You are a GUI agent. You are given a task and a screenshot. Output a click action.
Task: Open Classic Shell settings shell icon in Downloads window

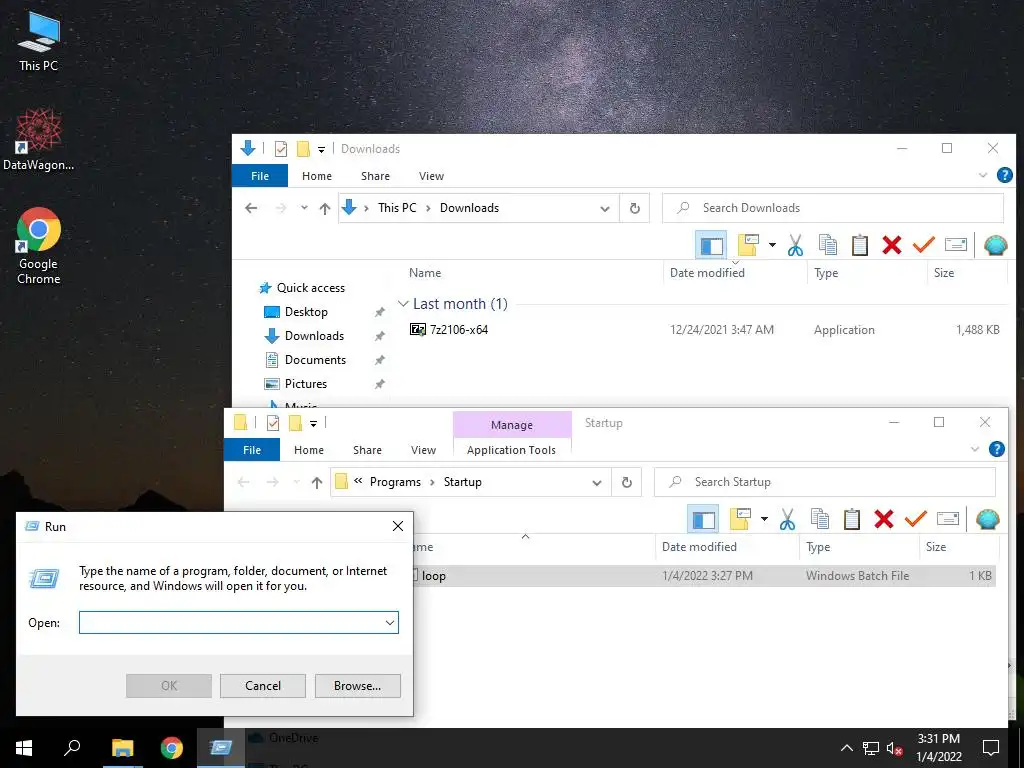pyautogui.click(x=995, y=246)
